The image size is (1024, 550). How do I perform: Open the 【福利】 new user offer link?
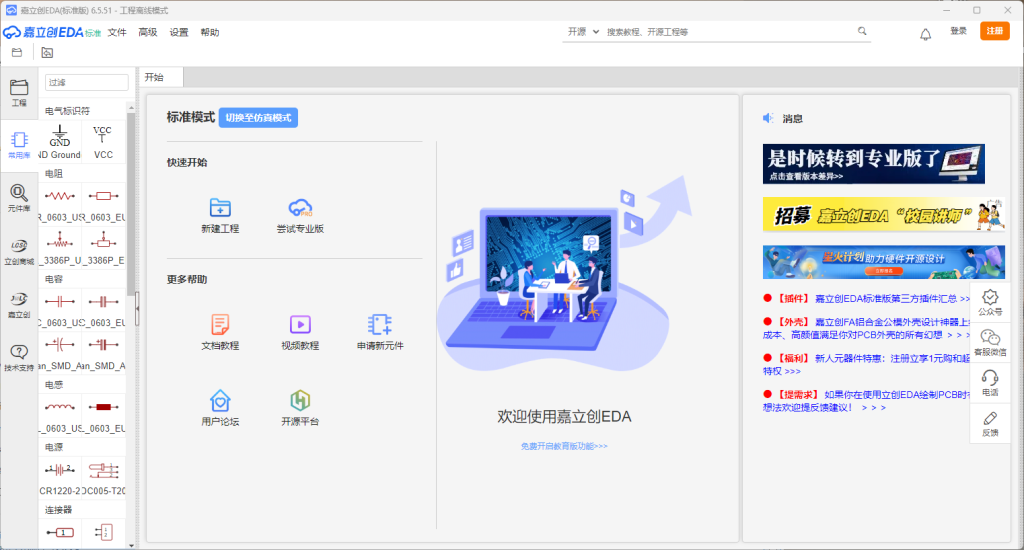(x=867, y=364)
